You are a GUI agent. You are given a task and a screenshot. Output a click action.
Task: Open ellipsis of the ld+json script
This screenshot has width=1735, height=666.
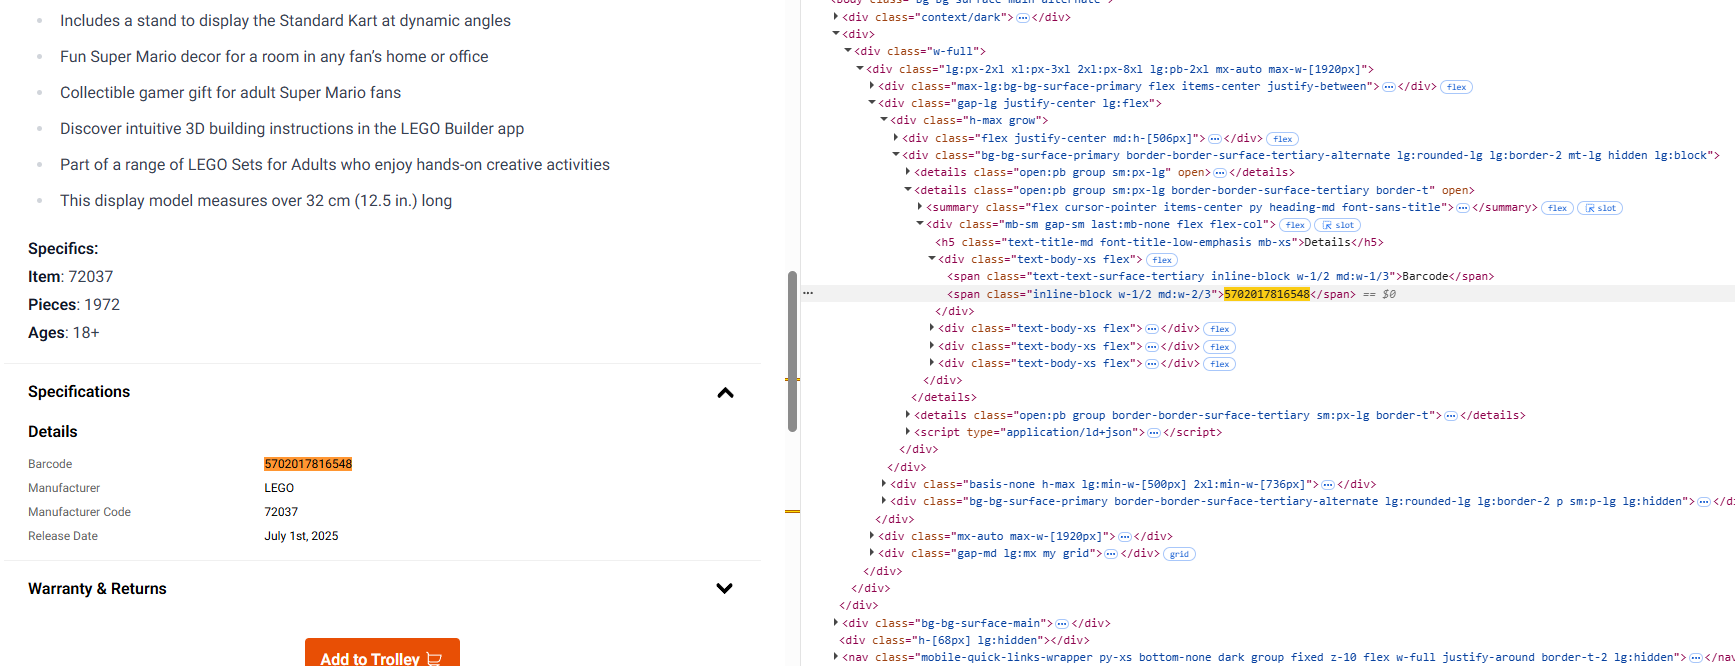(1153, 433)
